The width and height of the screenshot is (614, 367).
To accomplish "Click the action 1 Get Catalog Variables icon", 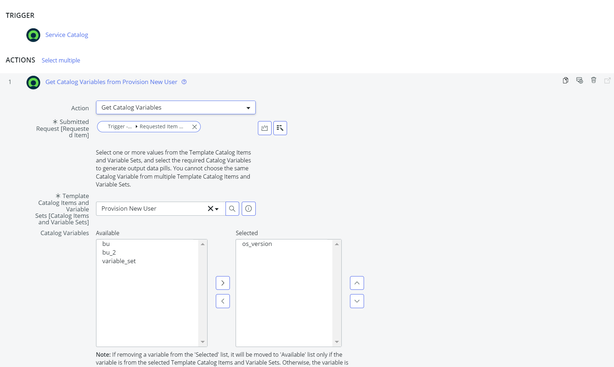I will [x=33, y=83].
